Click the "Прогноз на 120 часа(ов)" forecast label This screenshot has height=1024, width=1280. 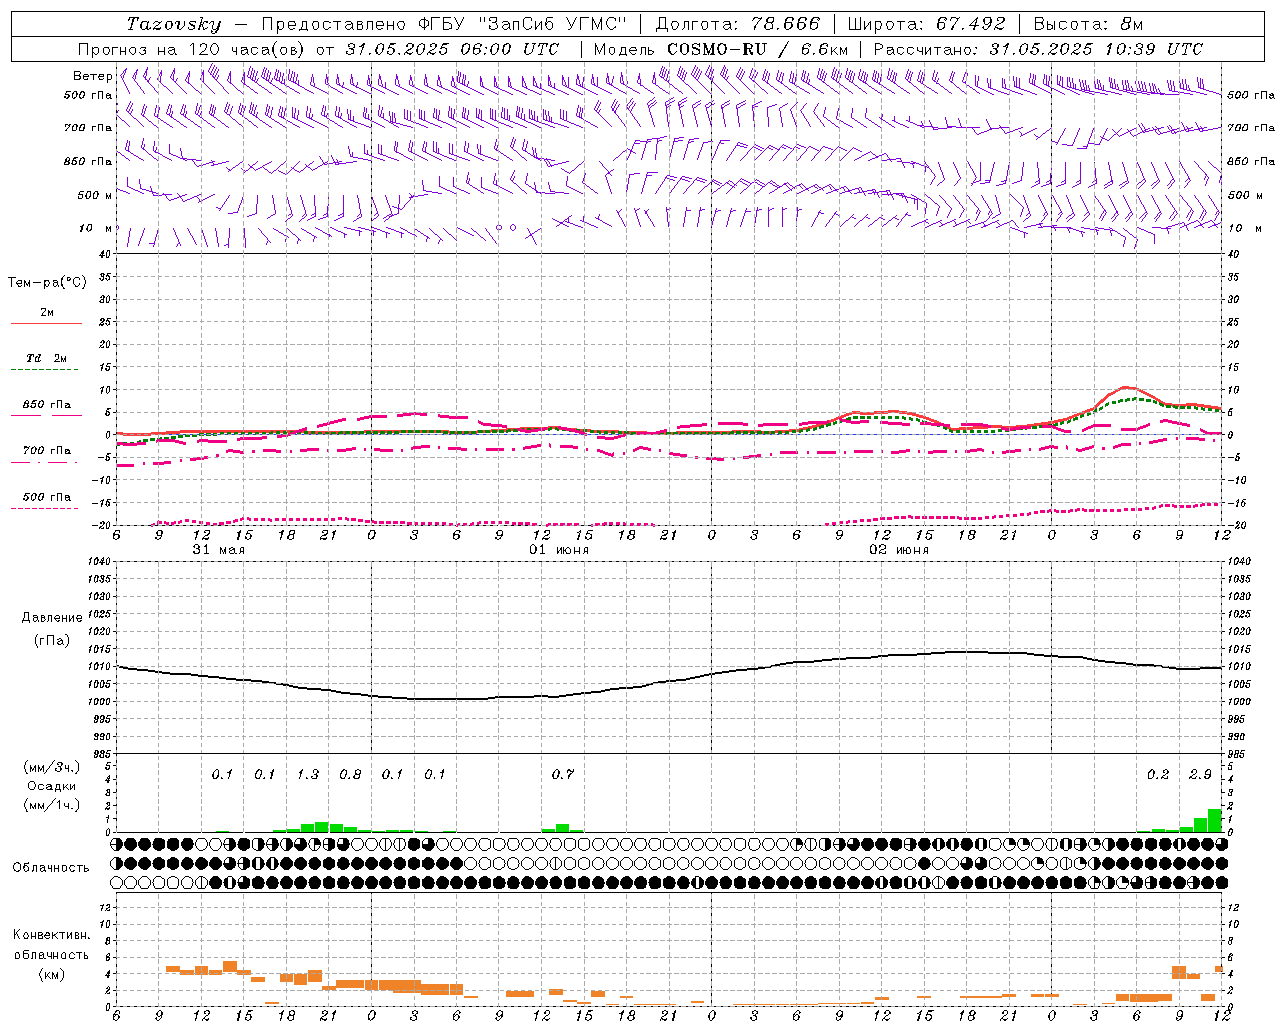[x=192, y=49]
